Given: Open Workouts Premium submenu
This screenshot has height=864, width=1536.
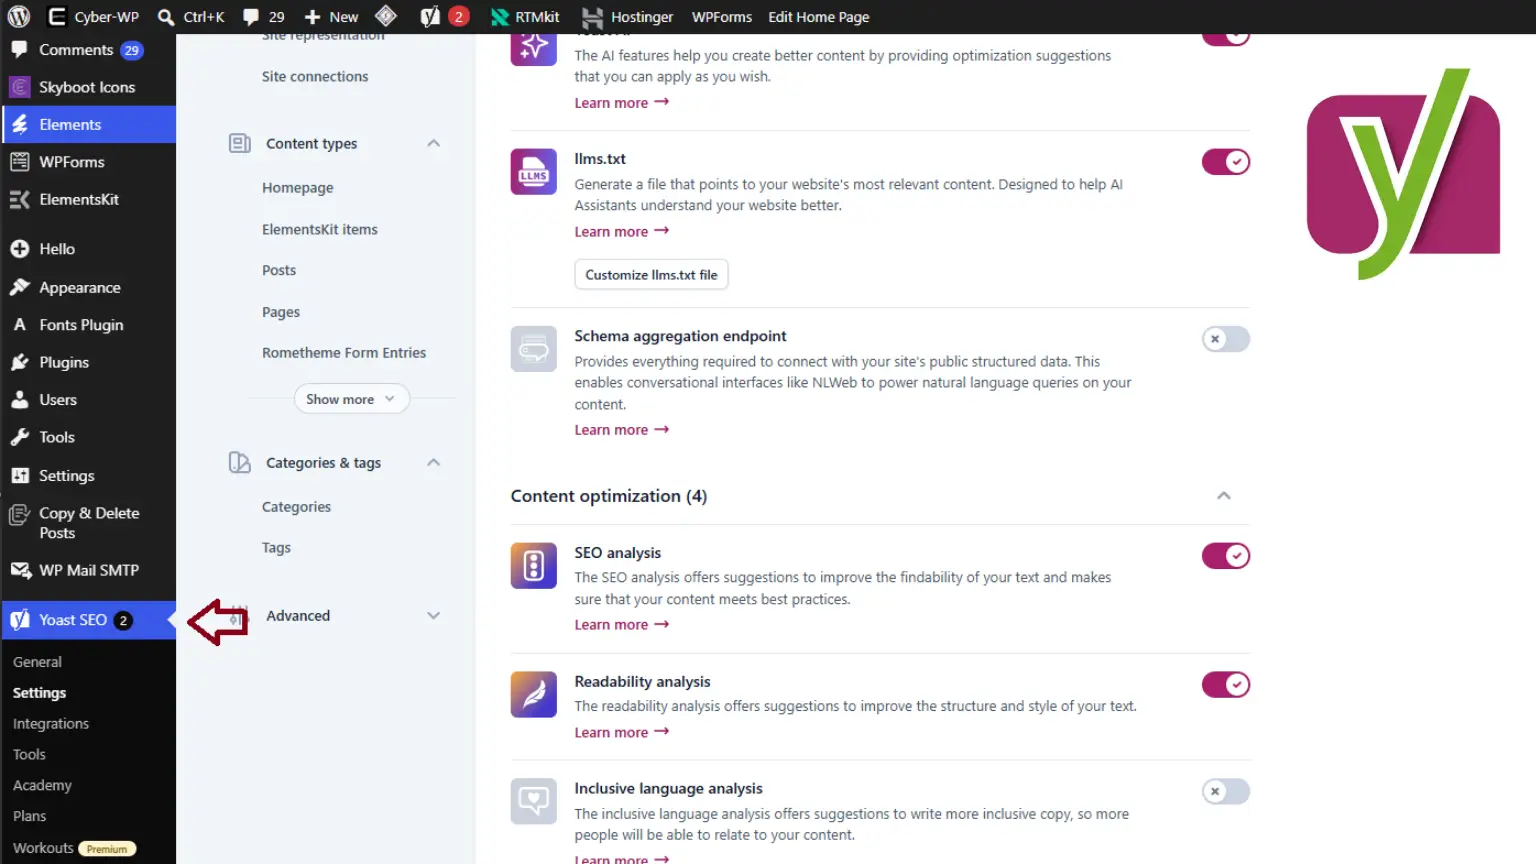Looking at the screenshot, I should pyautogui.click(x=74, y=848).
